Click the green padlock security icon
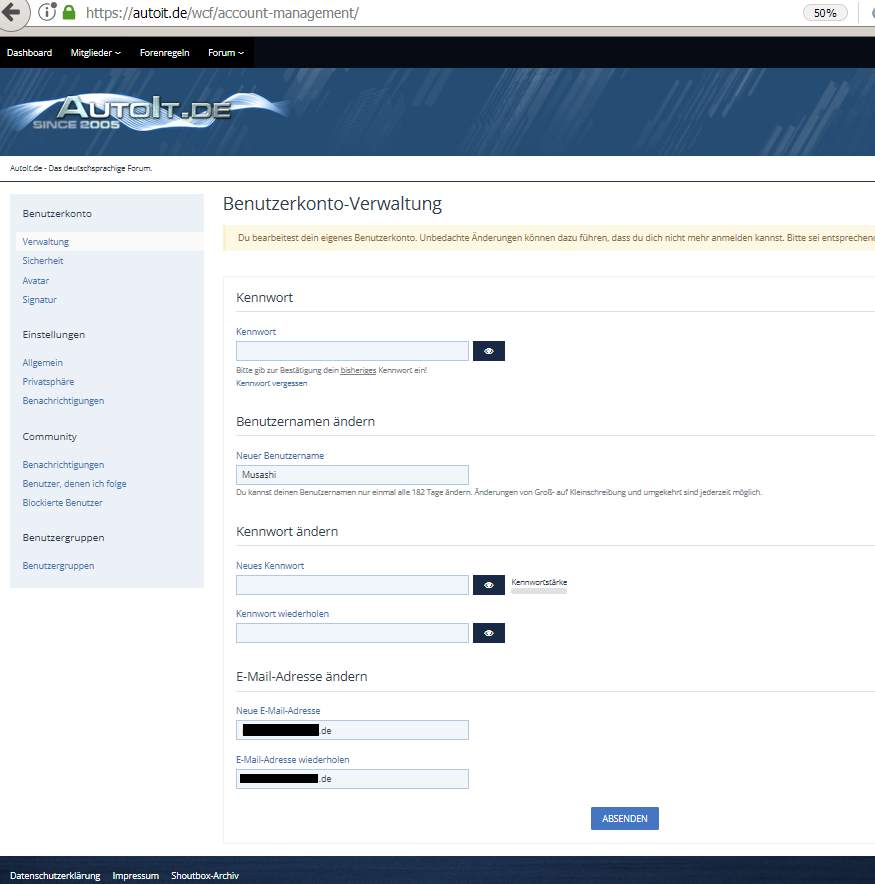This screenshot has height=884, width=875. (69, 13)
